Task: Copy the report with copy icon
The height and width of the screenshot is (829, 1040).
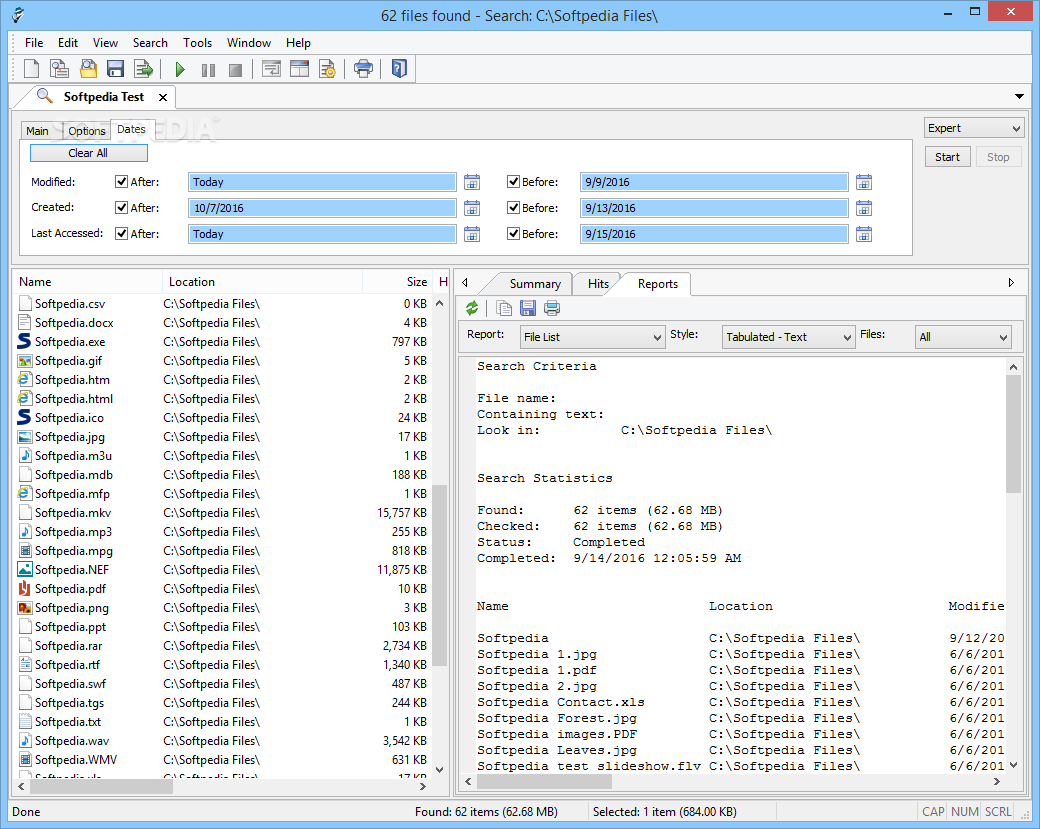Action: click(504, 308)
